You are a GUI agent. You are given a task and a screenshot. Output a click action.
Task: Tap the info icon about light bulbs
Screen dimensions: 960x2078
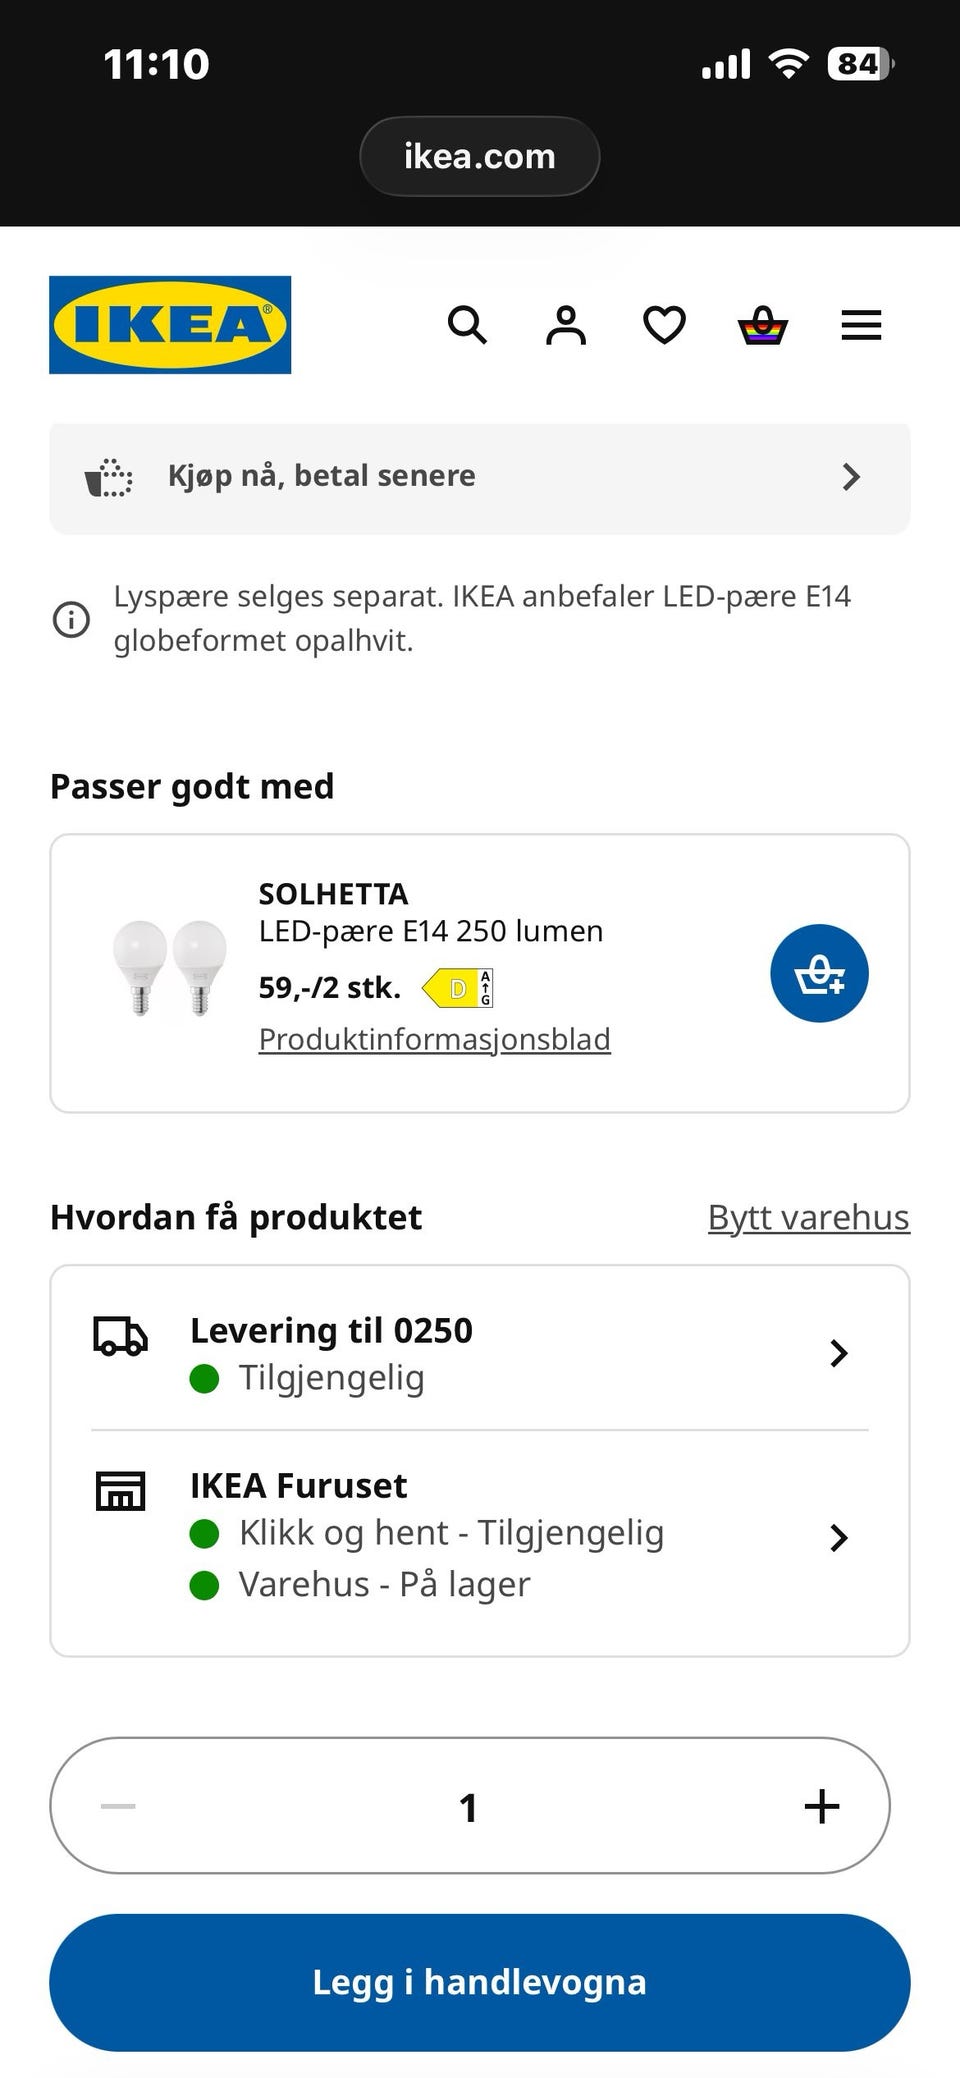tap(71, 619)
